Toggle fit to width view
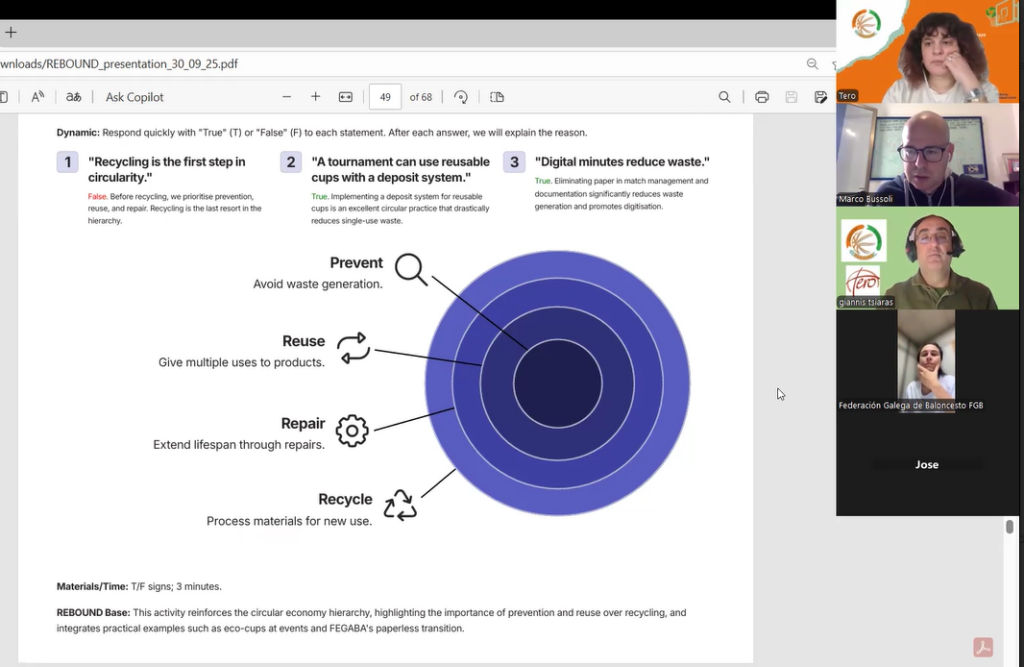 click(346, 97)
